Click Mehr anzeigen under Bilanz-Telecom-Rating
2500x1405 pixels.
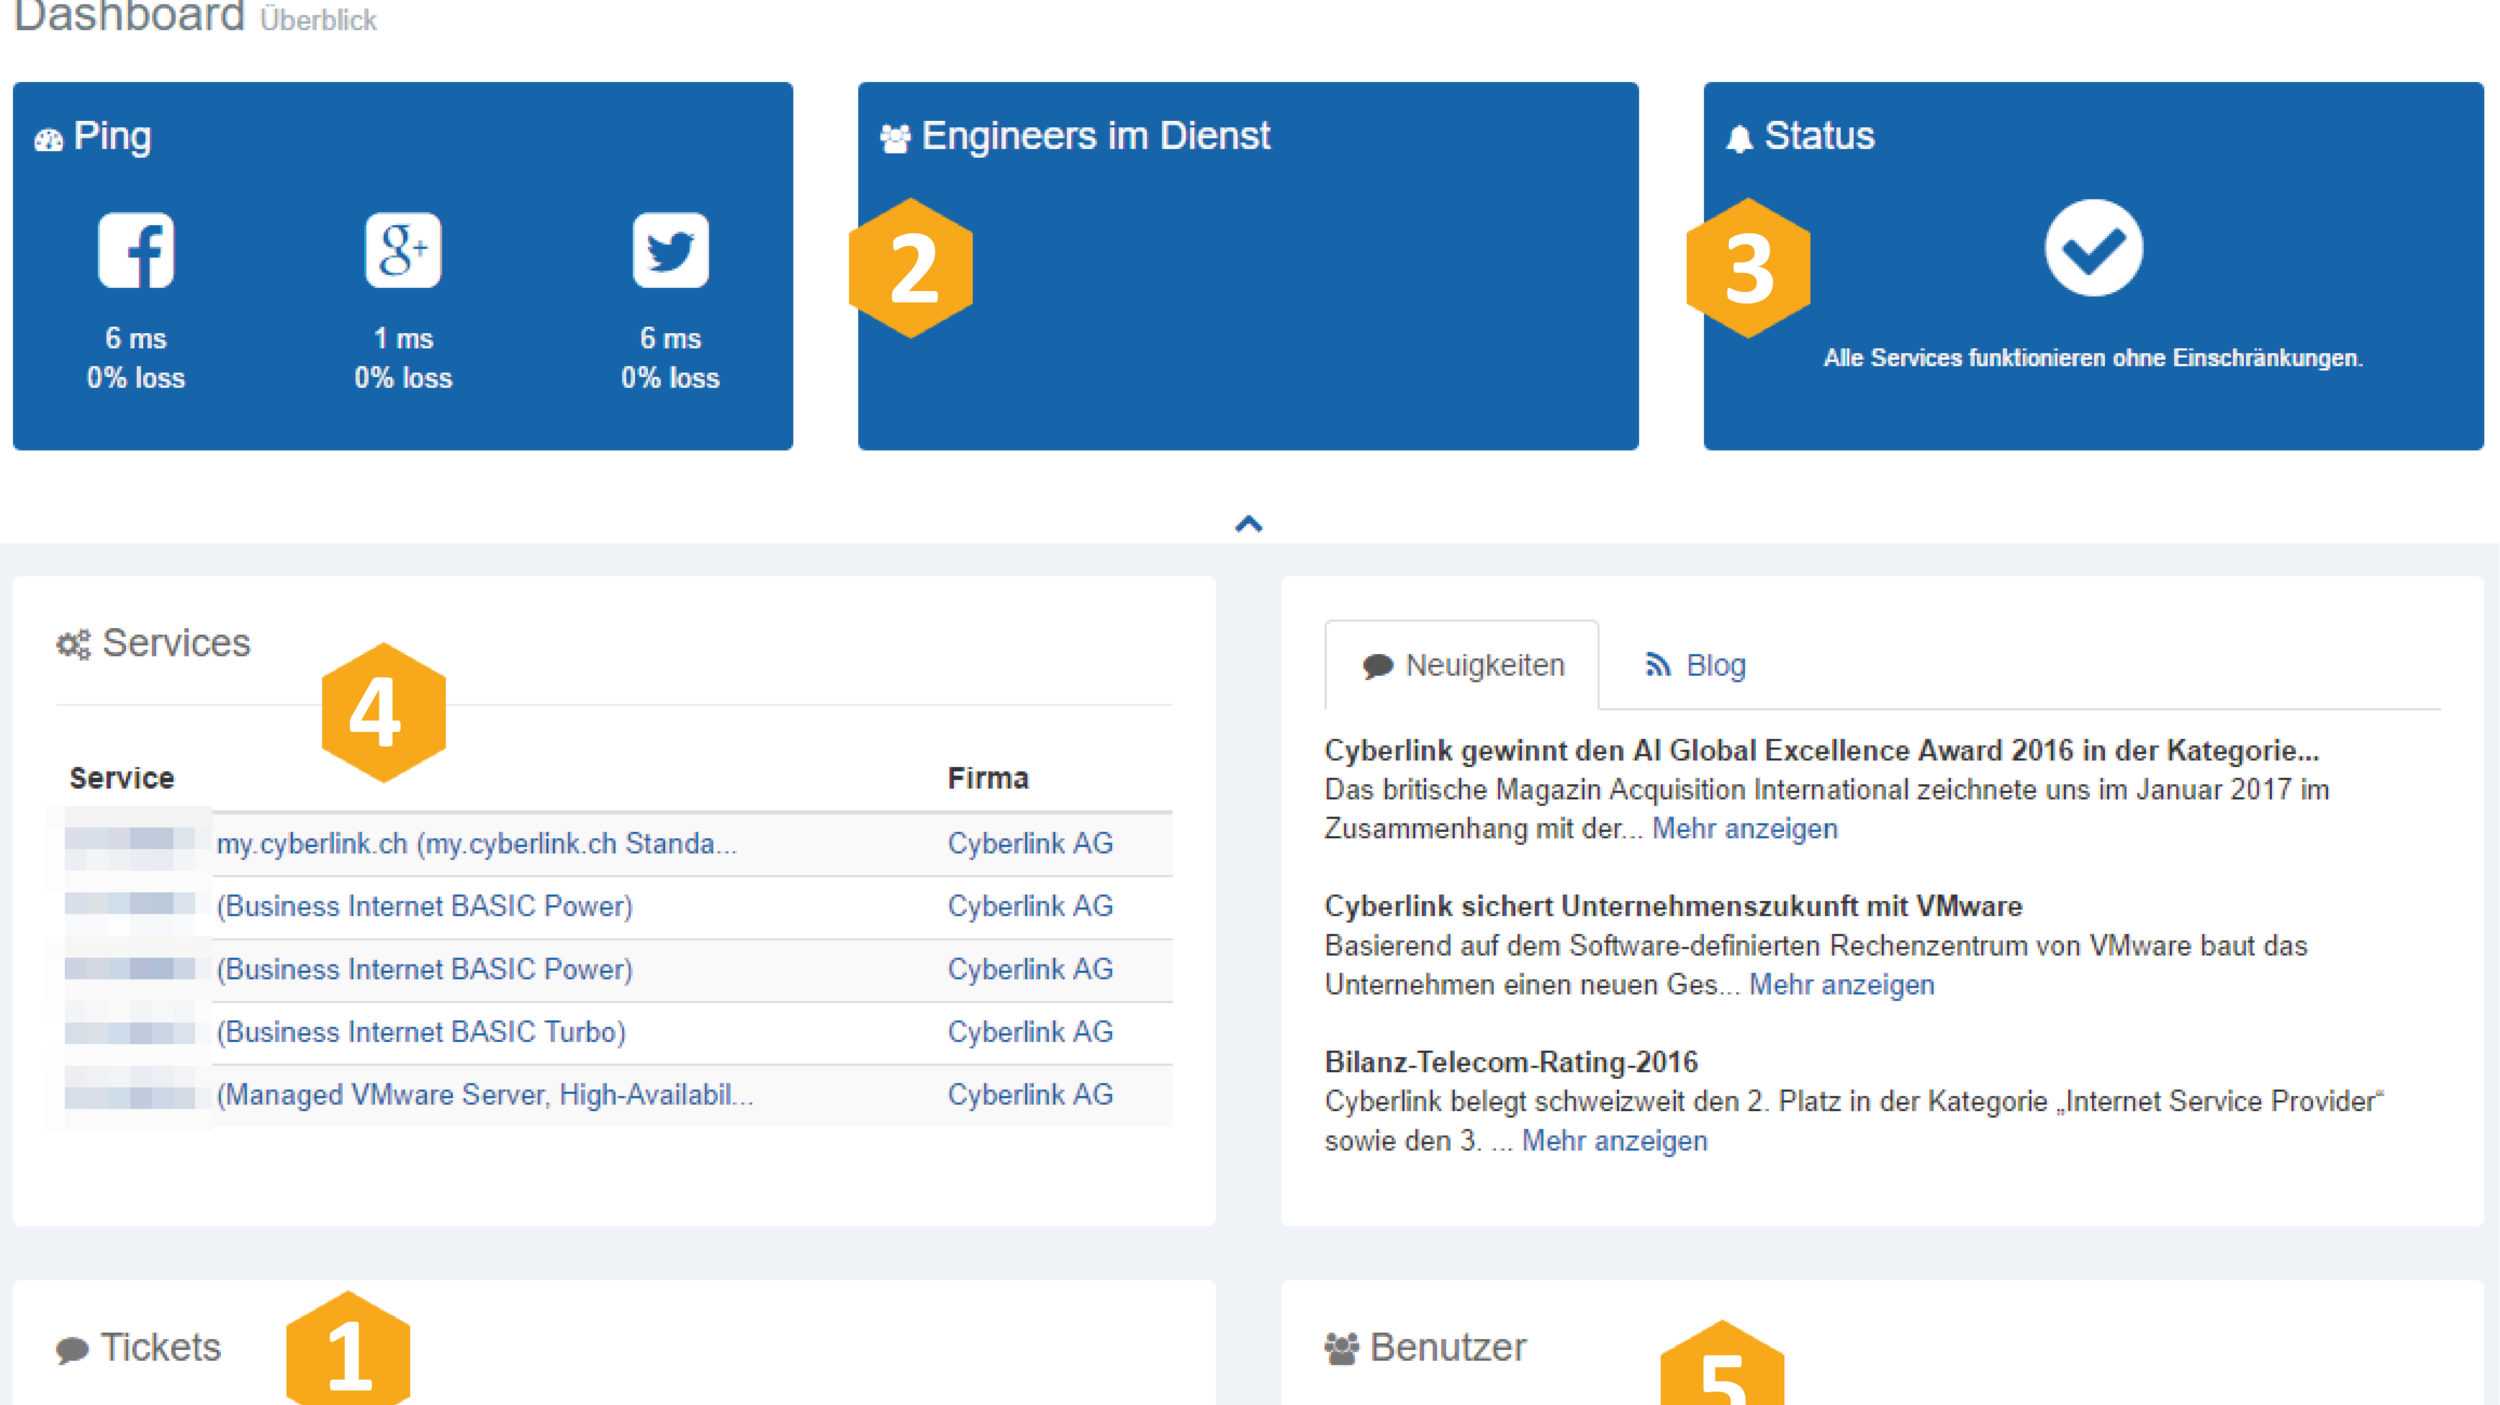point(1614,1140)
